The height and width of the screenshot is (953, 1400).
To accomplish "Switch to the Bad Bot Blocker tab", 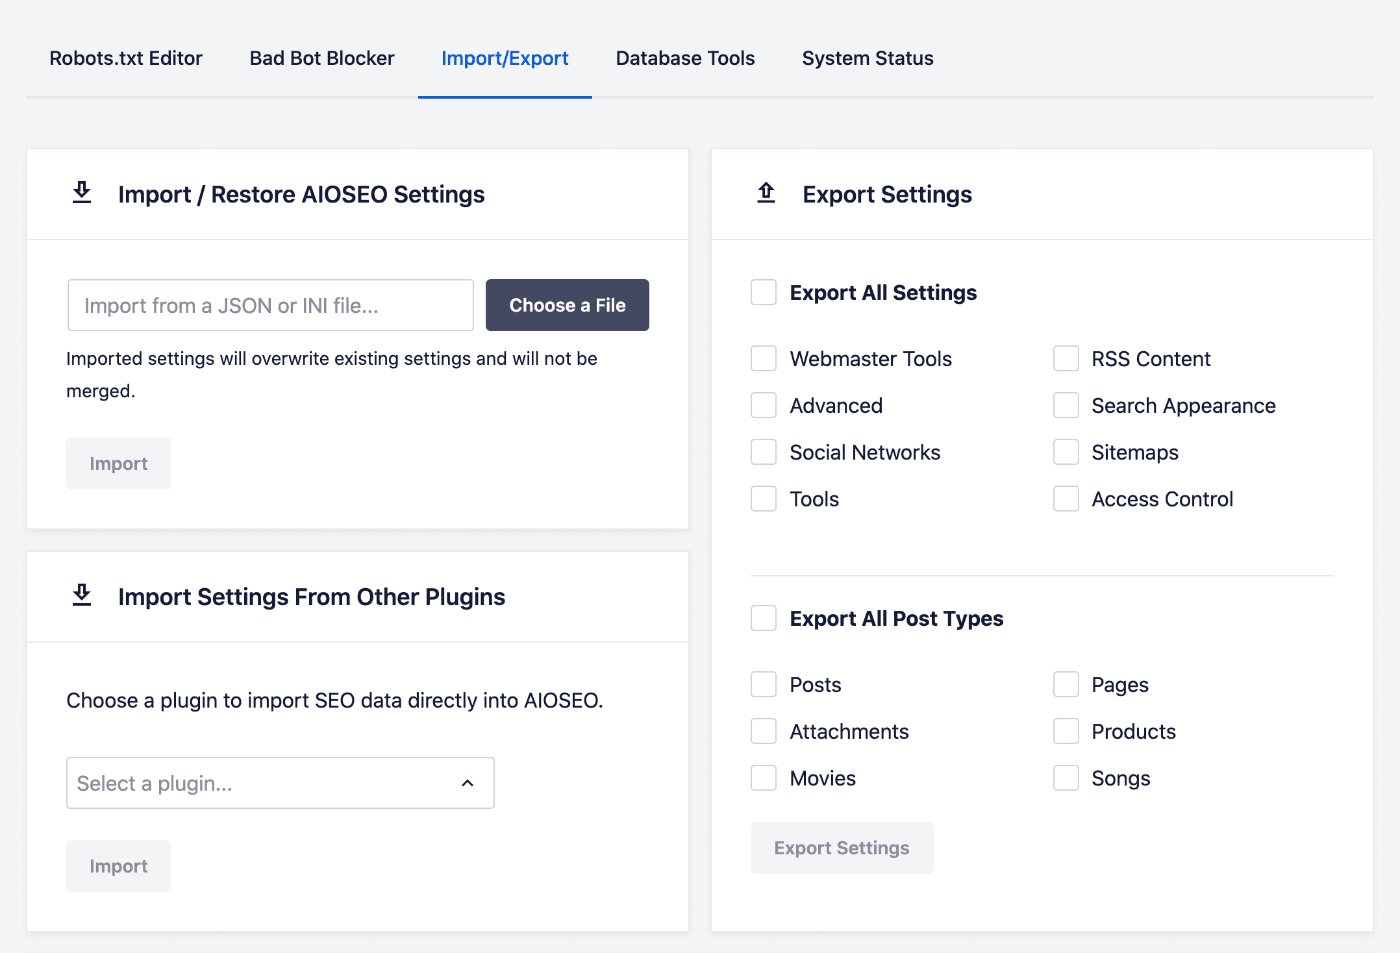I will click(x=322, y=58).
